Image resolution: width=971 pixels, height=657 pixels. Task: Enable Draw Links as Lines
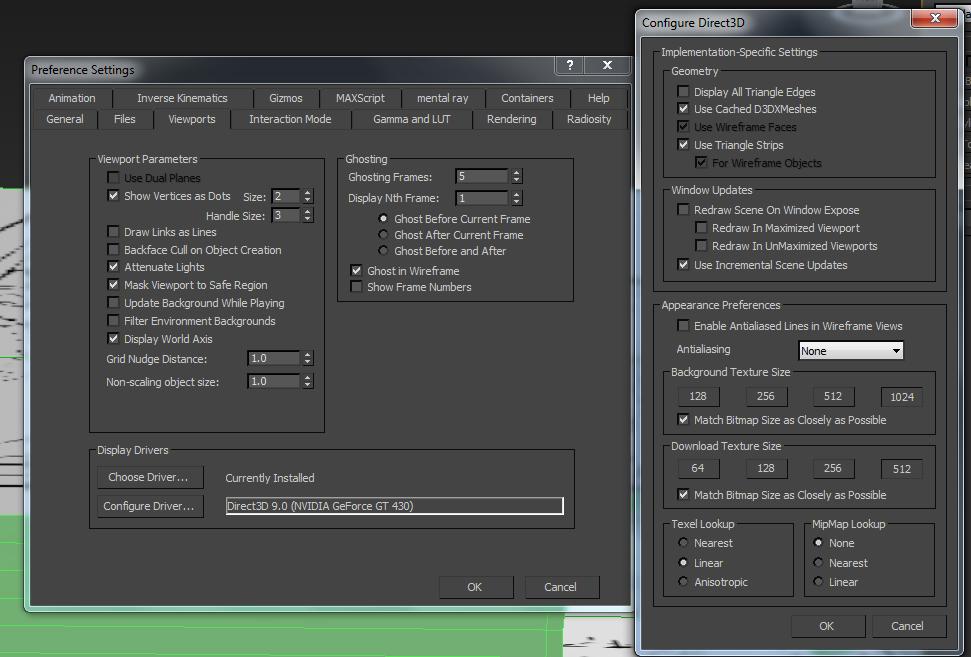pyautogui.click(x=113, y=232)
